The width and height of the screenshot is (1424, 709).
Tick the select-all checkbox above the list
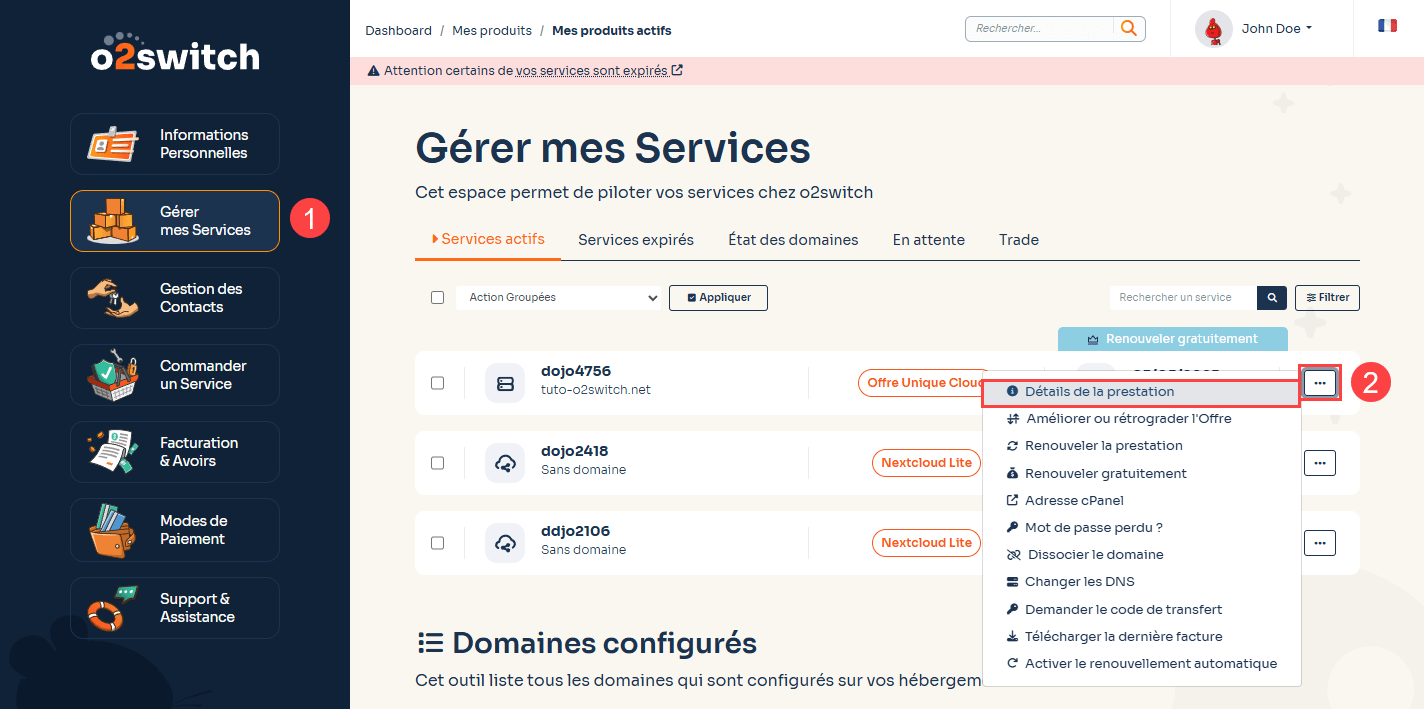tap(437, 297)
